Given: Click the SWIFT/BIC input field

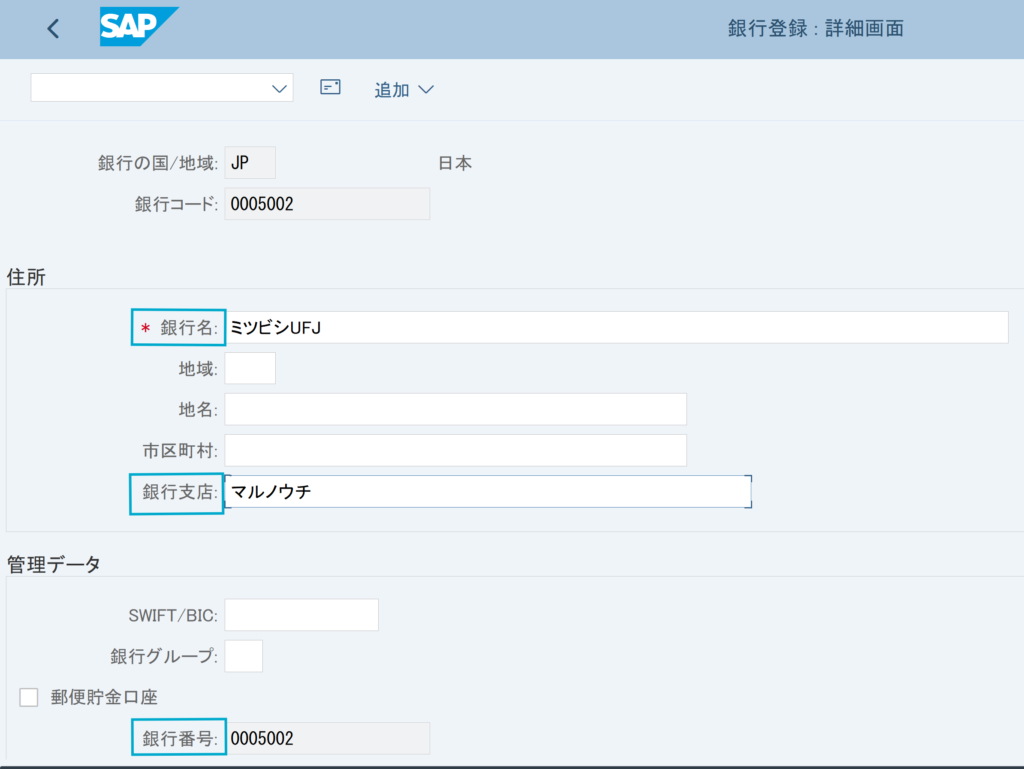Looking at the screenshot, I should [301, 615].
